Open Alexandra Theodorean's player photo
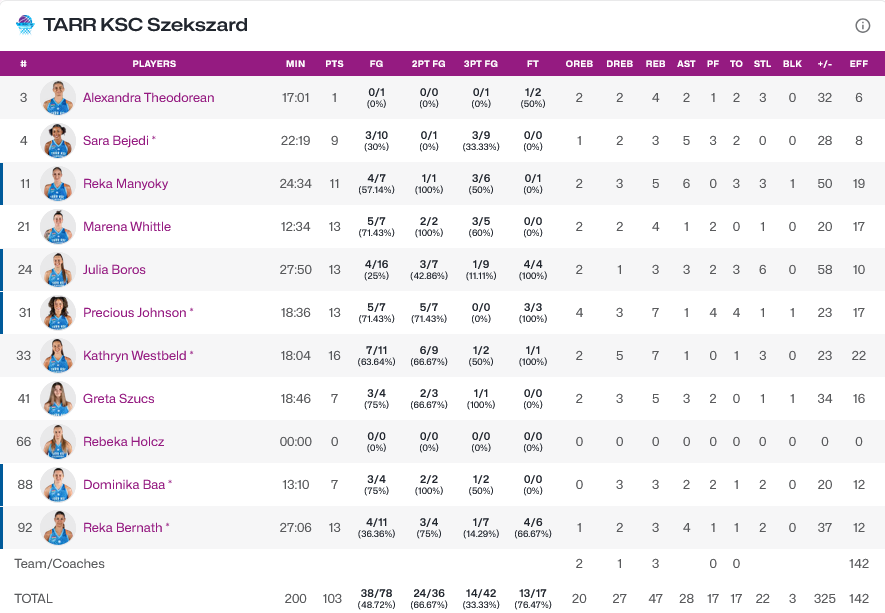The width and height of the screenshot is (885, 613). 58,98
